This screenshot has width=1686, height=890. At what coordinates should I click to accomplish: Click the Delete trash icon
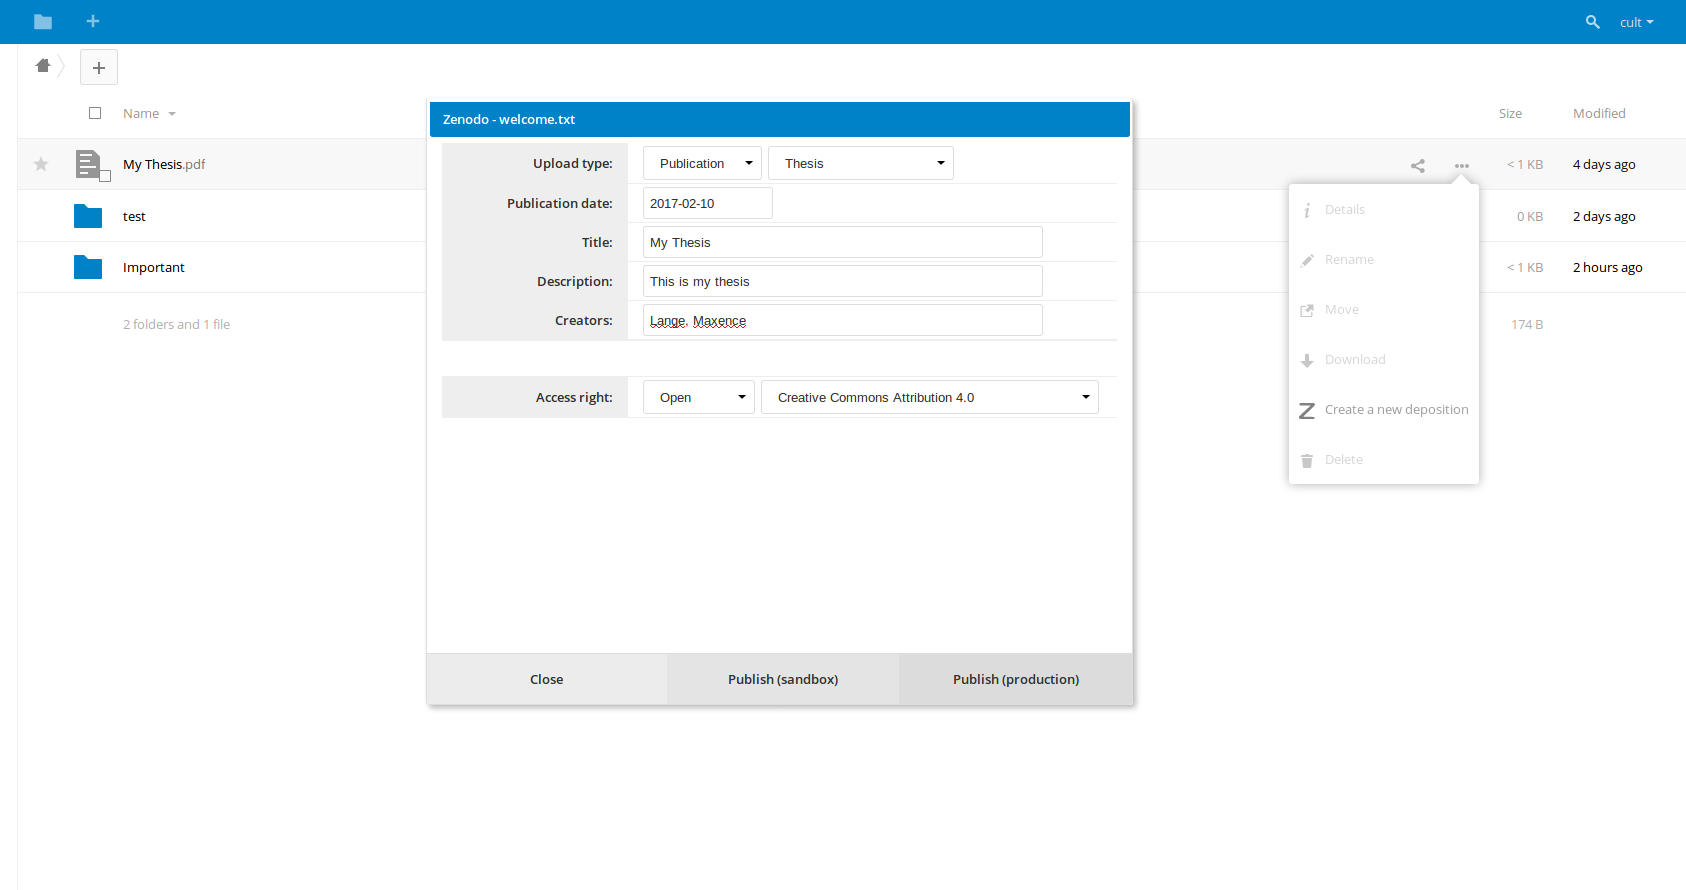click(1307, 460)
